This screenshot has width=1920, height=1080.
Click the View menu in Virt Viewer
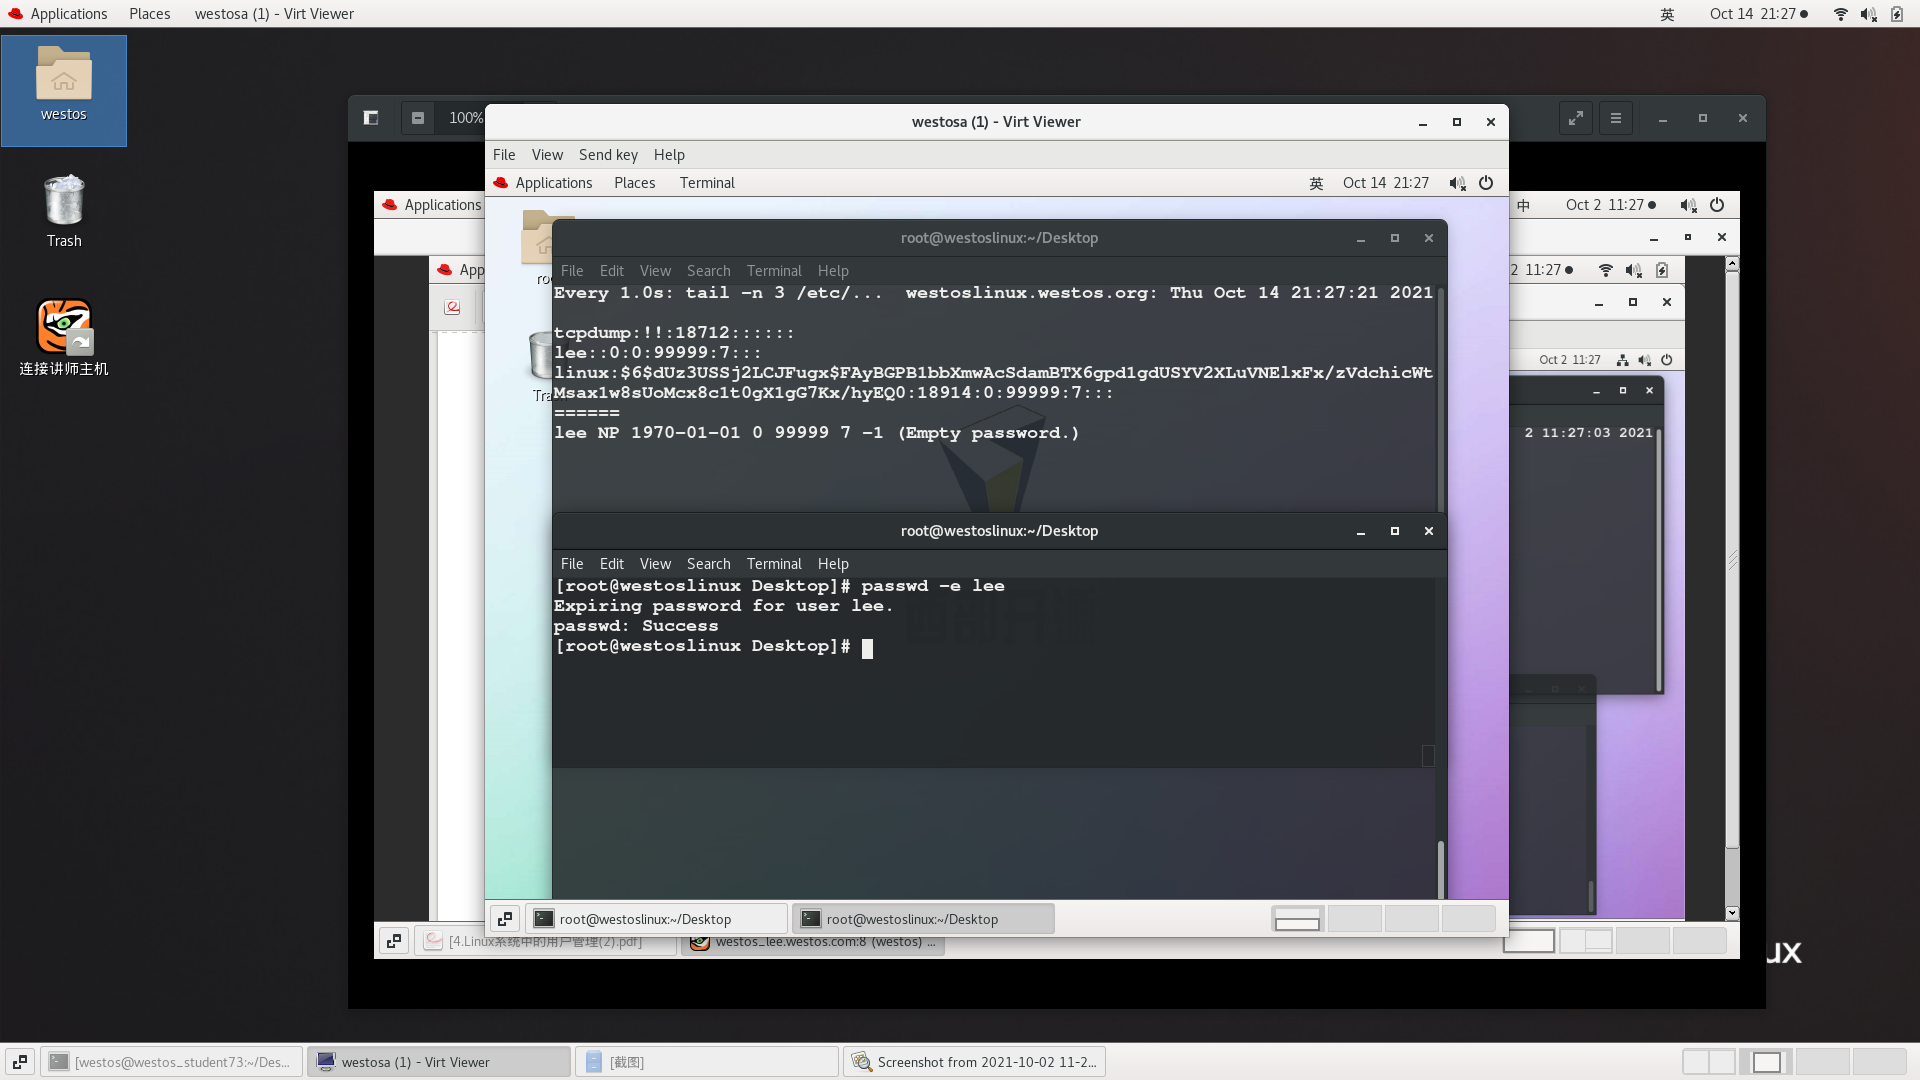click(546, 154)
